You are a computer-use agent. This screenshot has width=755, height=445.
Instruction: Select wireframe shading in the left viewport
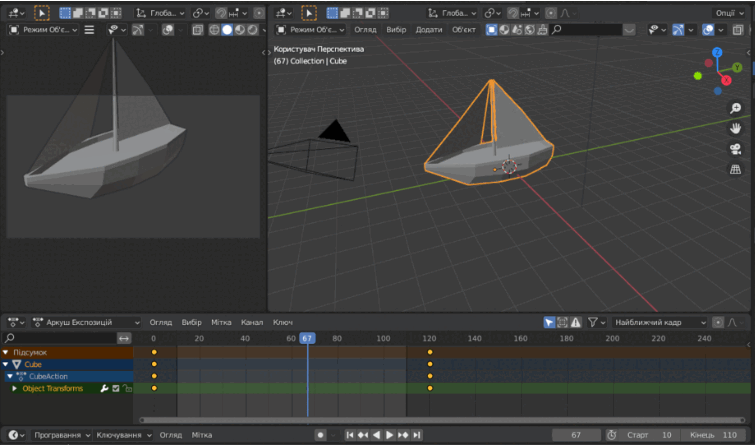(214, 30)
